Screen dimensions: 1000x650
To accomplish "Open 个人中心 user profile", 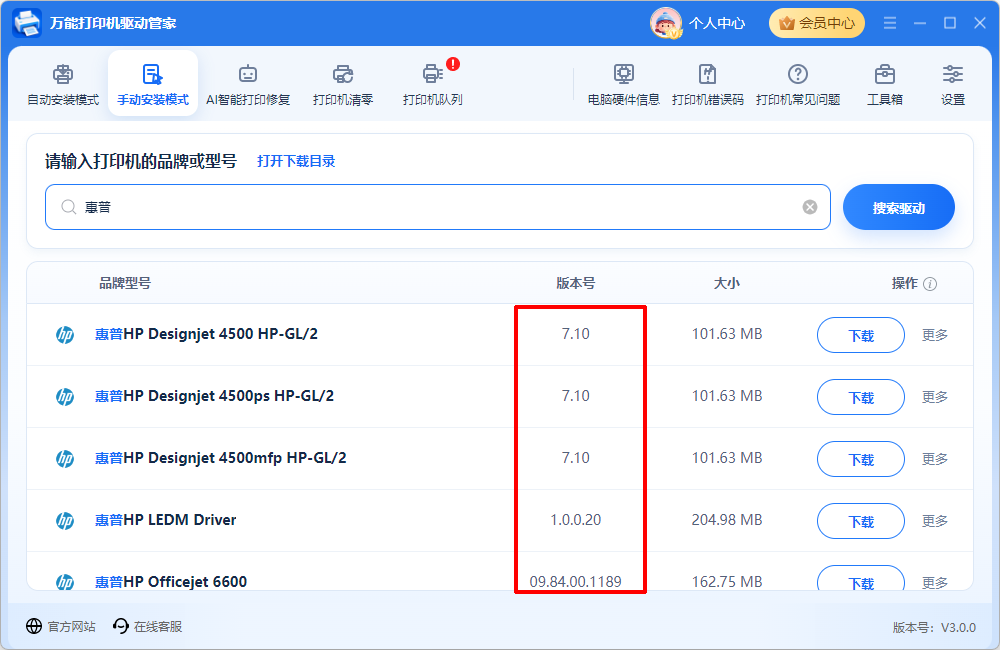I will pos(698,24).
